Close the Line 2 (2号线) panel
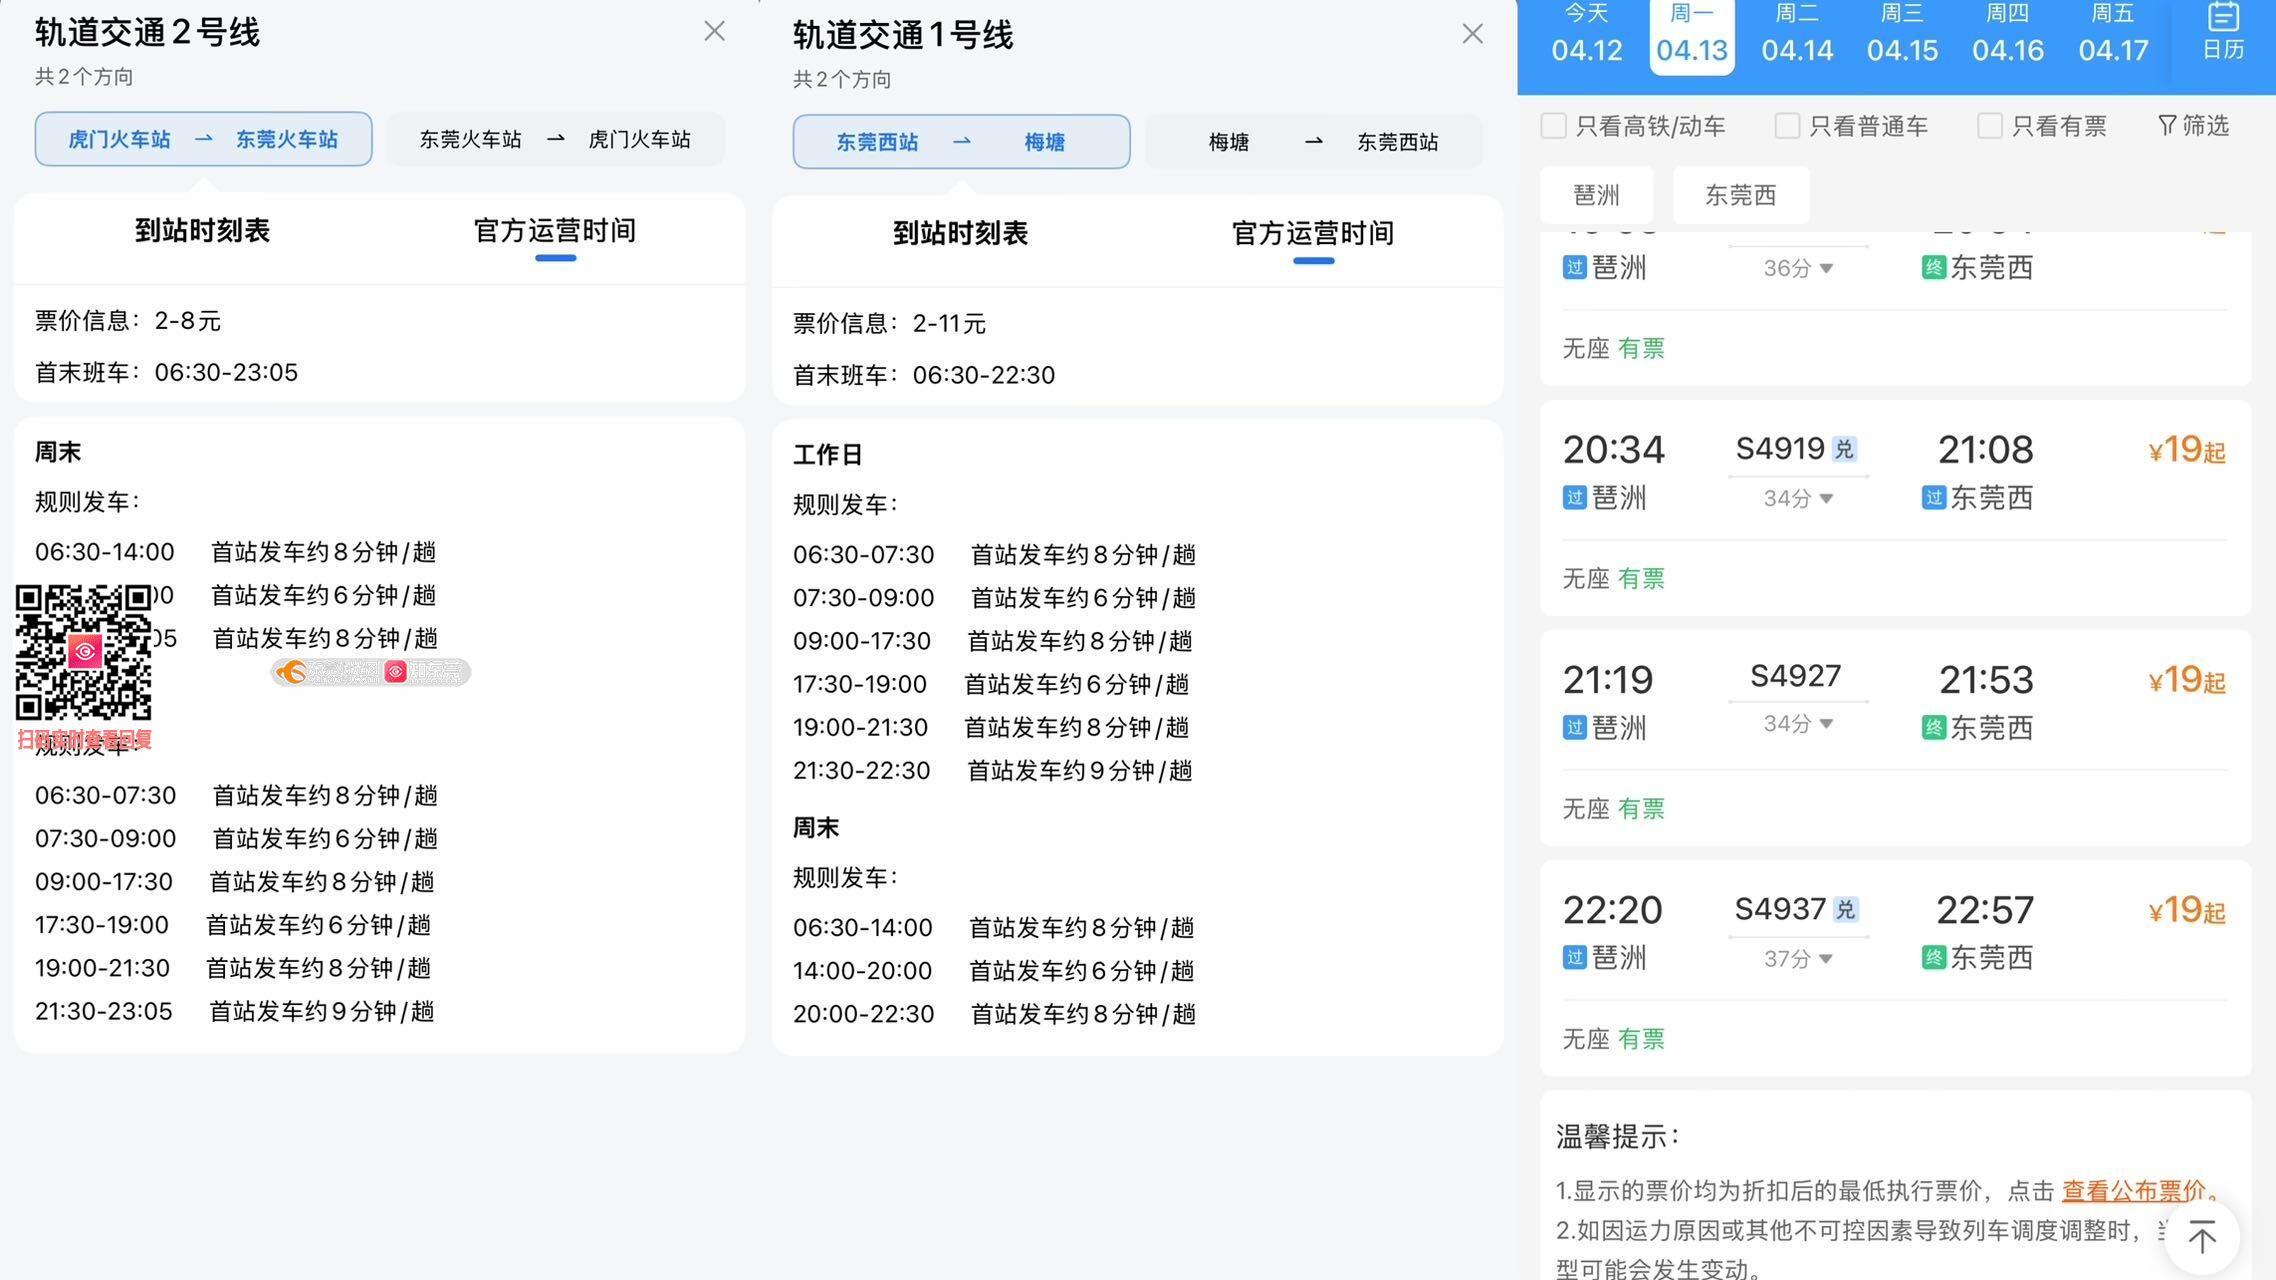2276x1280 pixels. 714,31
